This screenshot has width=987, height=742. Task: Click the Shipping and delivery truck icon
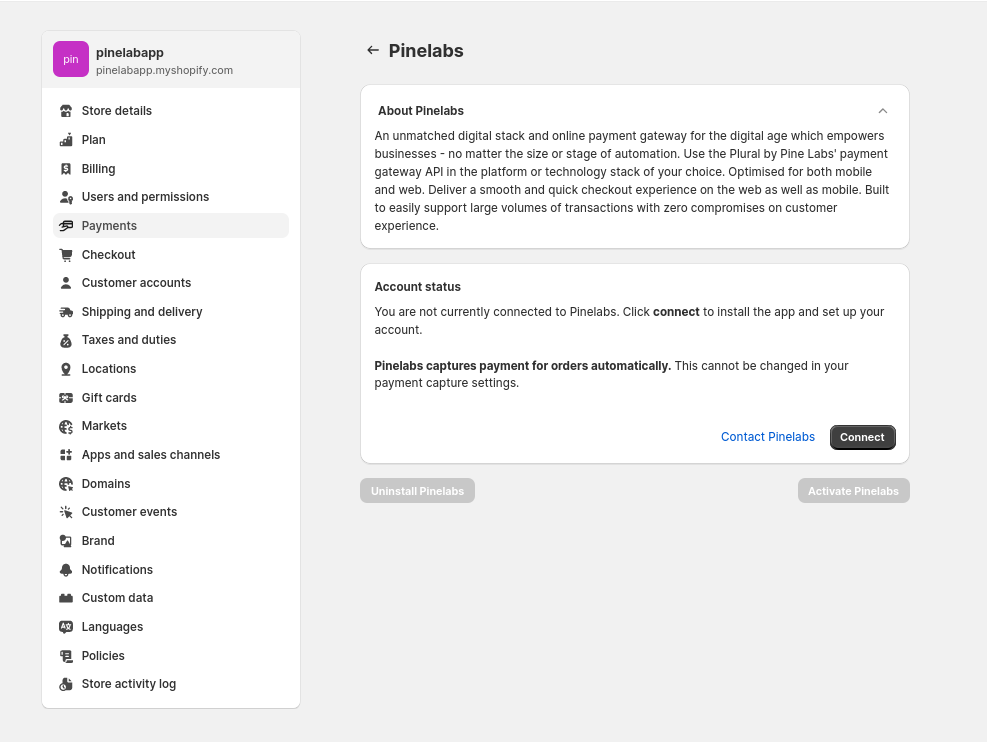(x=66, y=312)
